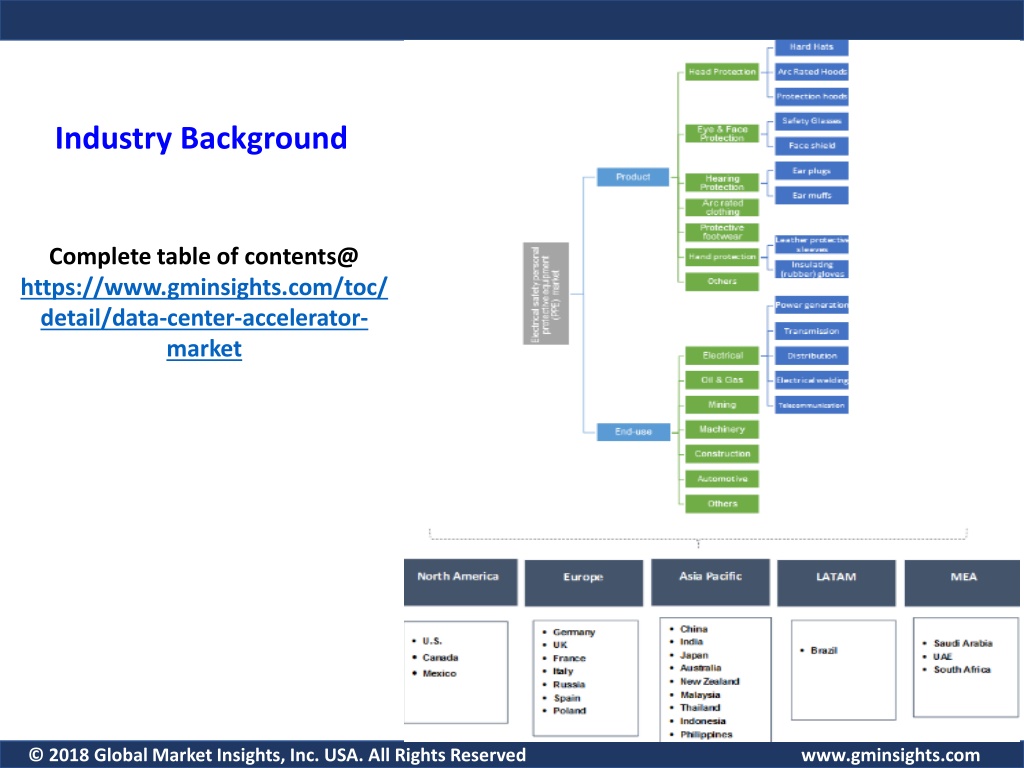The width and height of the screenshot is (1024, 768).
Task: Click Australia in the Asia Pacific list
Action: (x=701, y=668)
